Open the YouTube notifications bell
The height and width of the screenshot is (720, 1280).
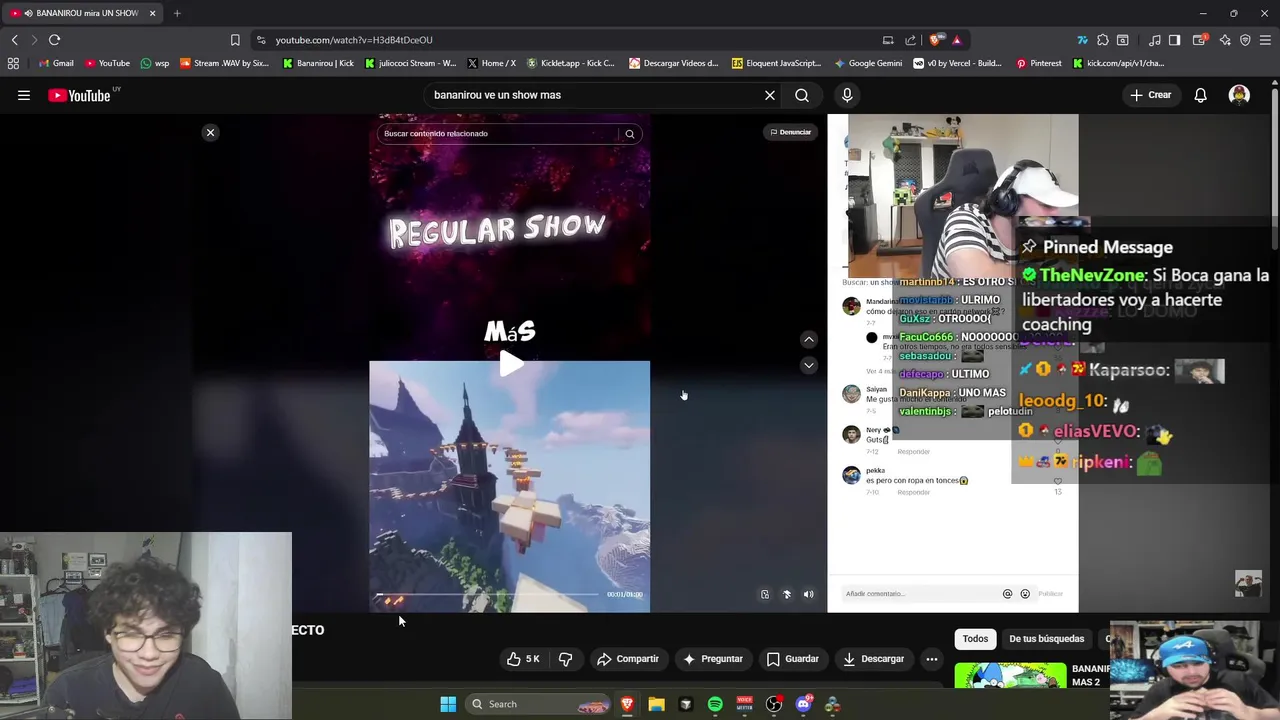1200,95
